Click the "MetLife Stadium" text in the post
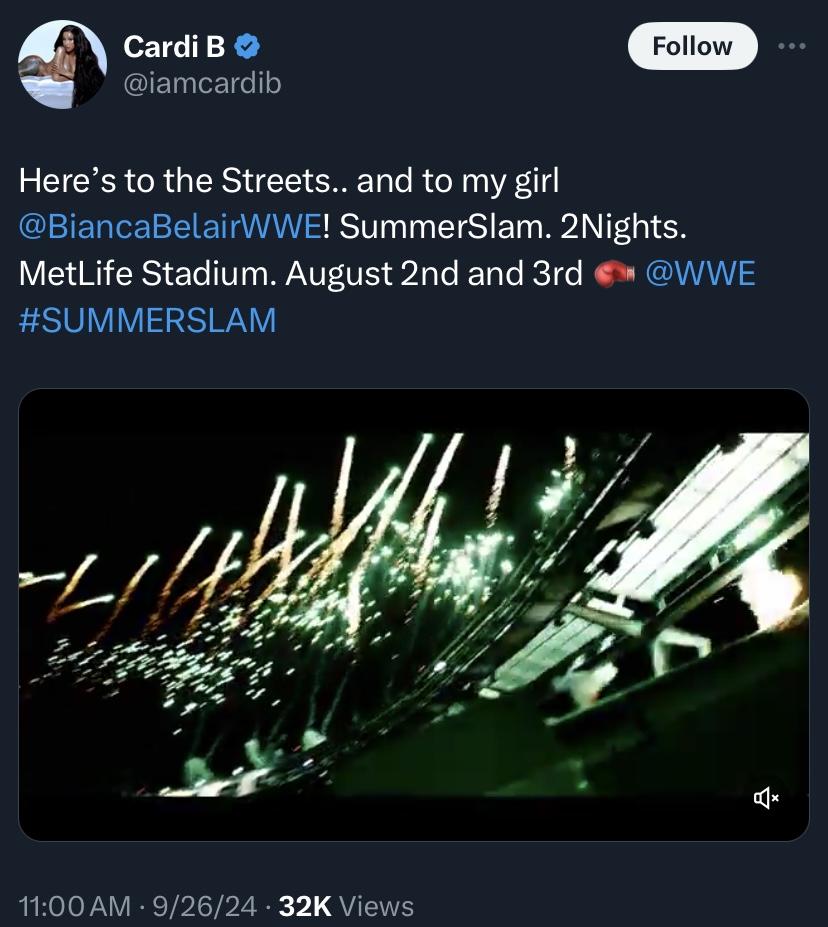 point(146,273)
